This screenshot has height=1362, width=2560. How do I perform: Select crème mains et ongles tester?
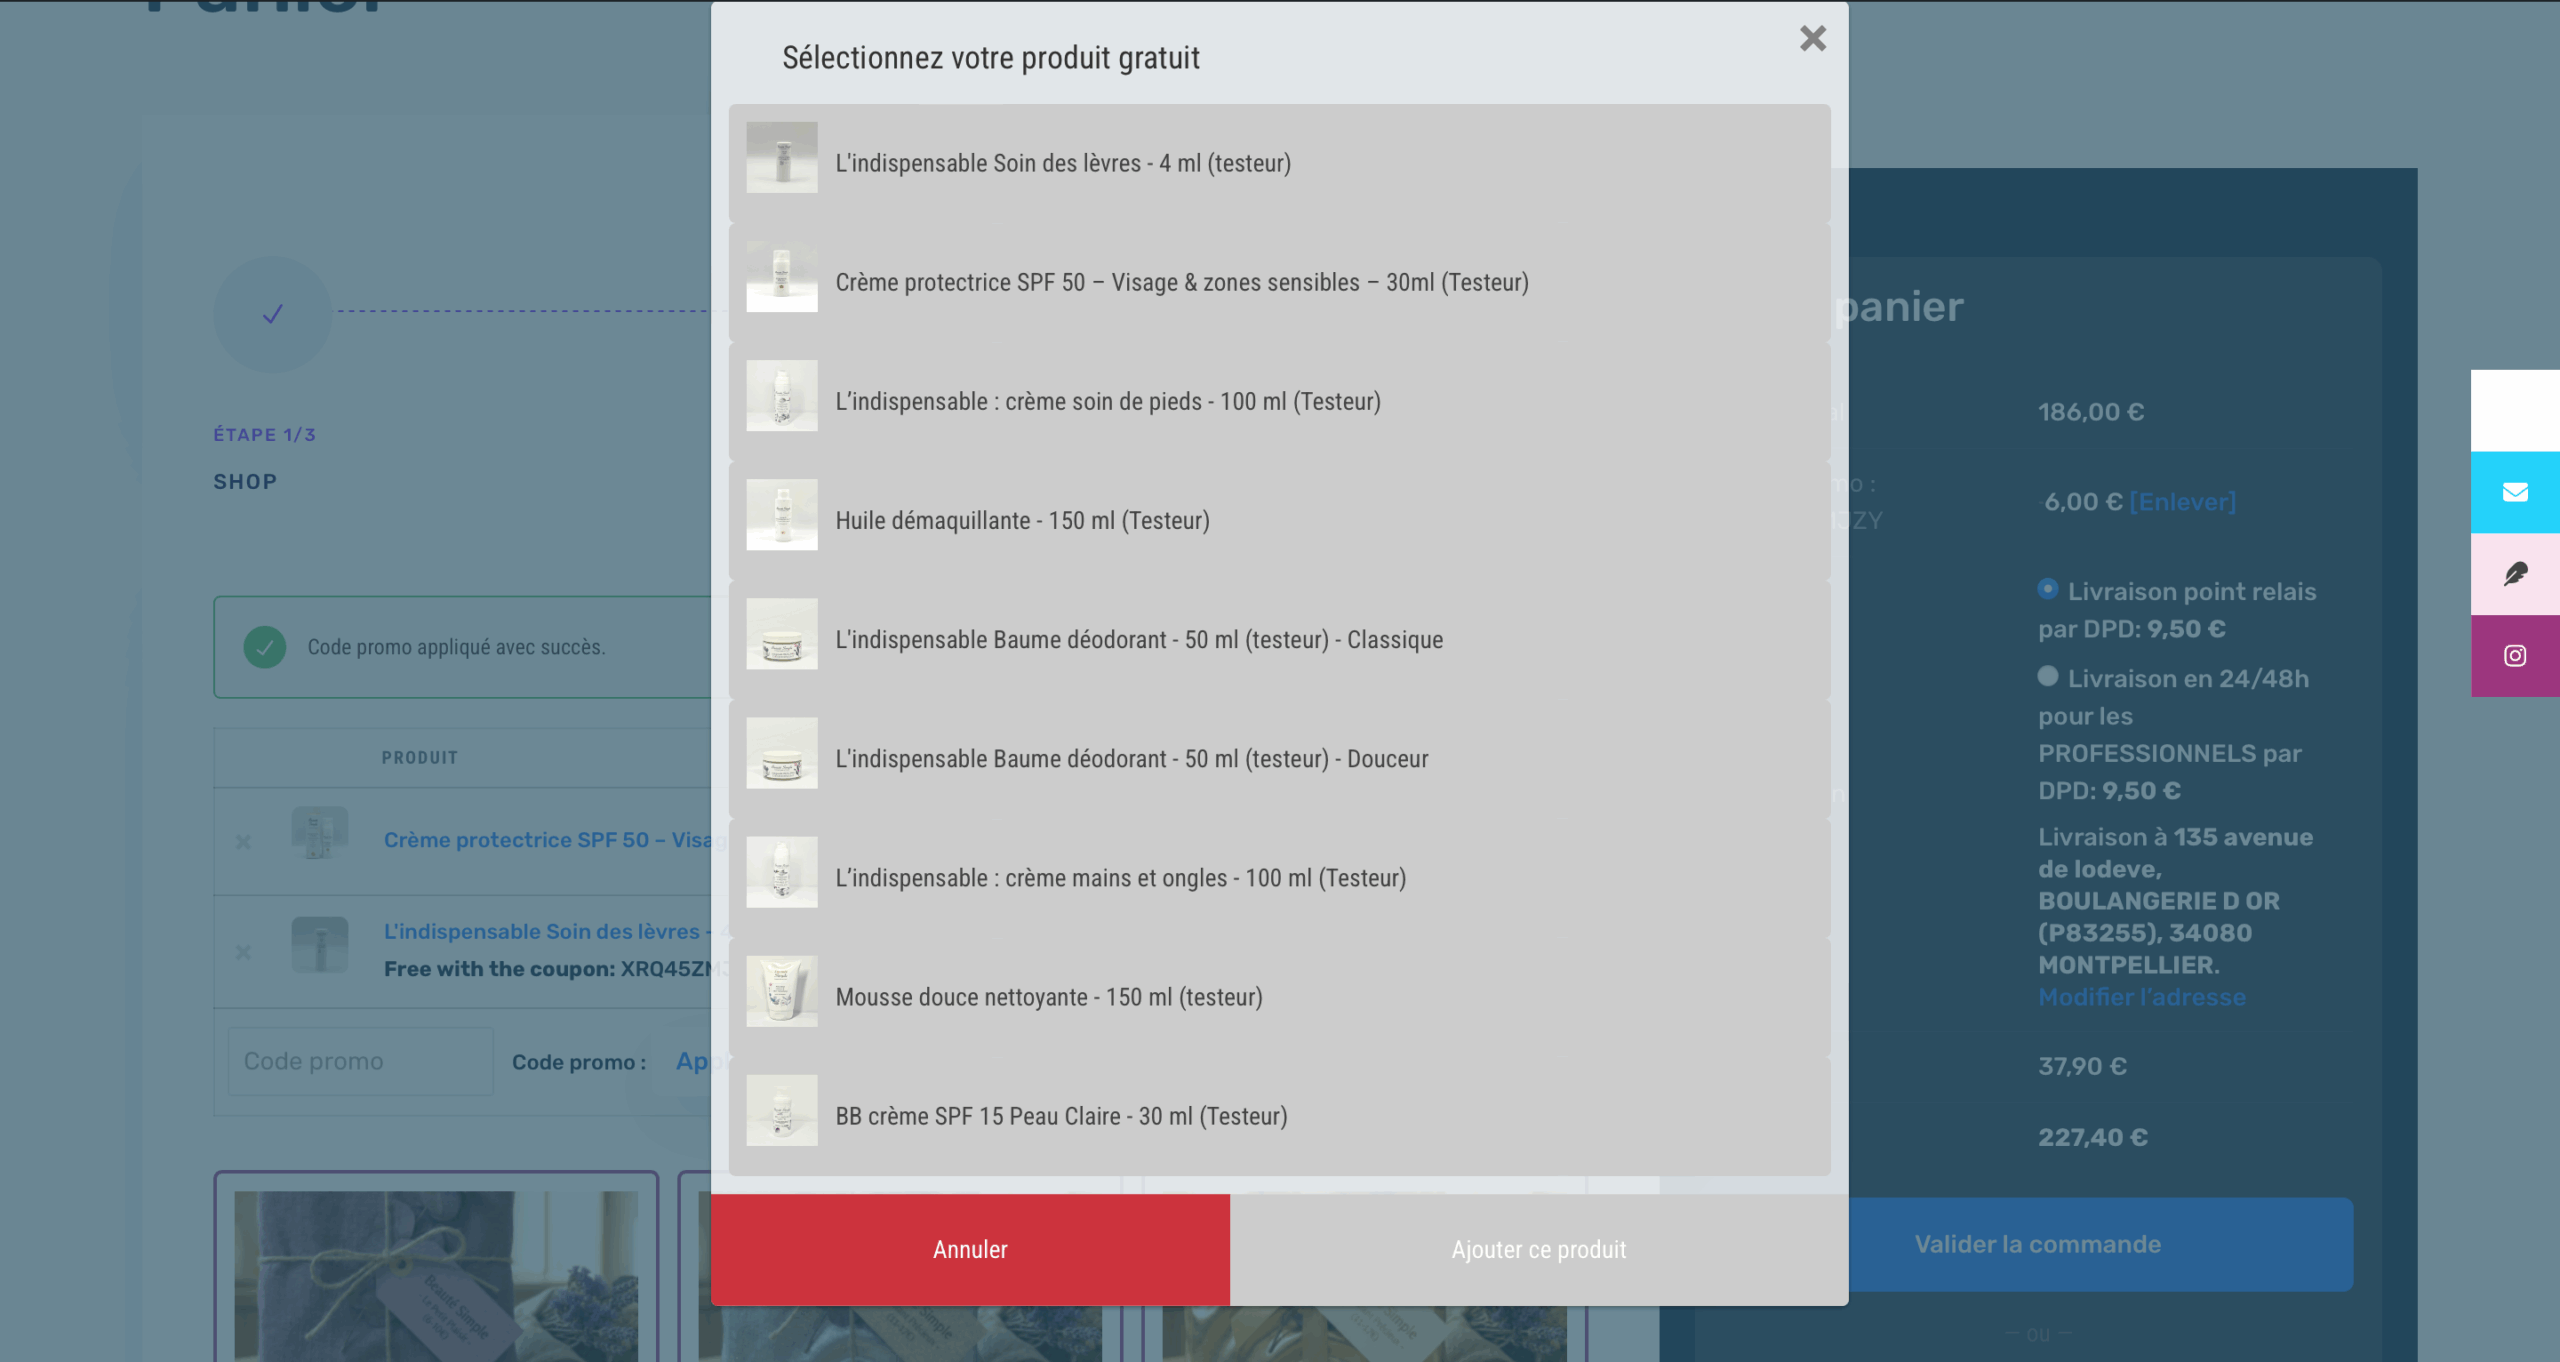[x=1120, y=878]
